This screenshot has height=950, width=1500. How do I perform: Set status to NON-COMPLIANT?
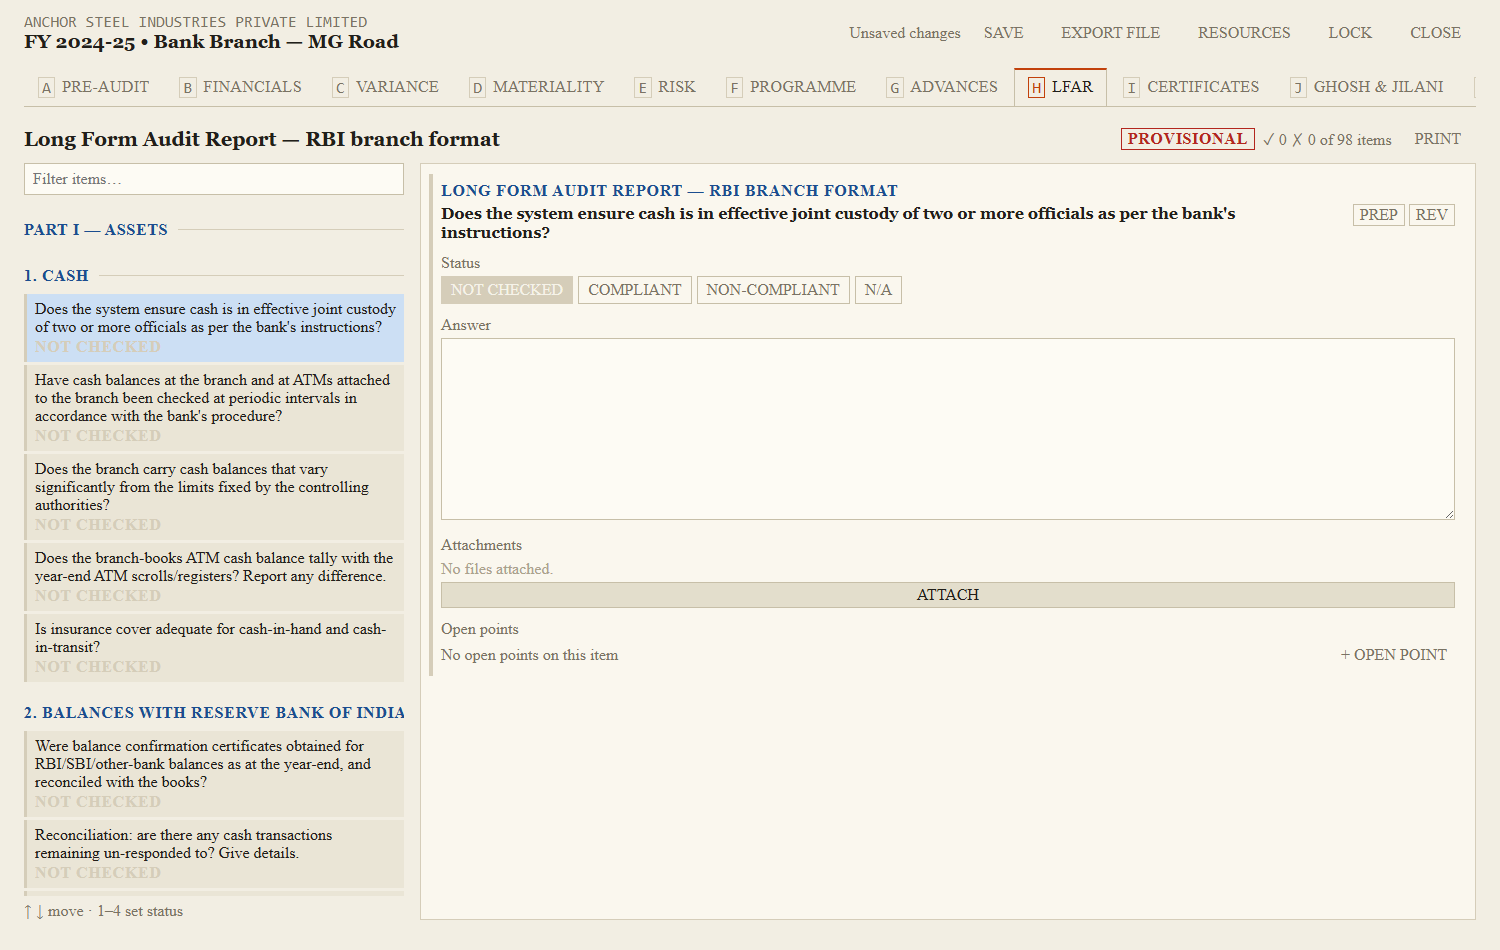point(773,290)
